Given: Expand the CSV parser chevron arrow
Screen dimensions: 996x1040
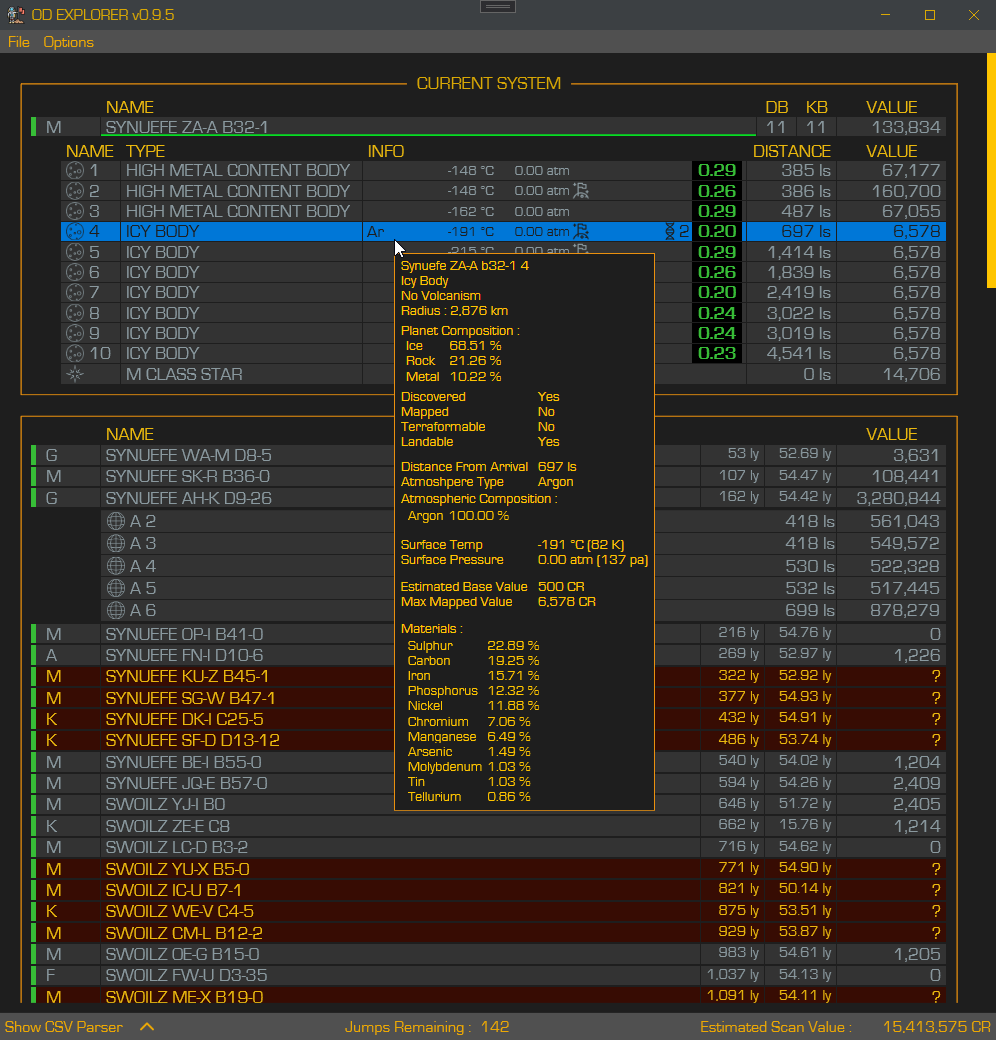Looking at the screenshot, I should point(147,1027).
